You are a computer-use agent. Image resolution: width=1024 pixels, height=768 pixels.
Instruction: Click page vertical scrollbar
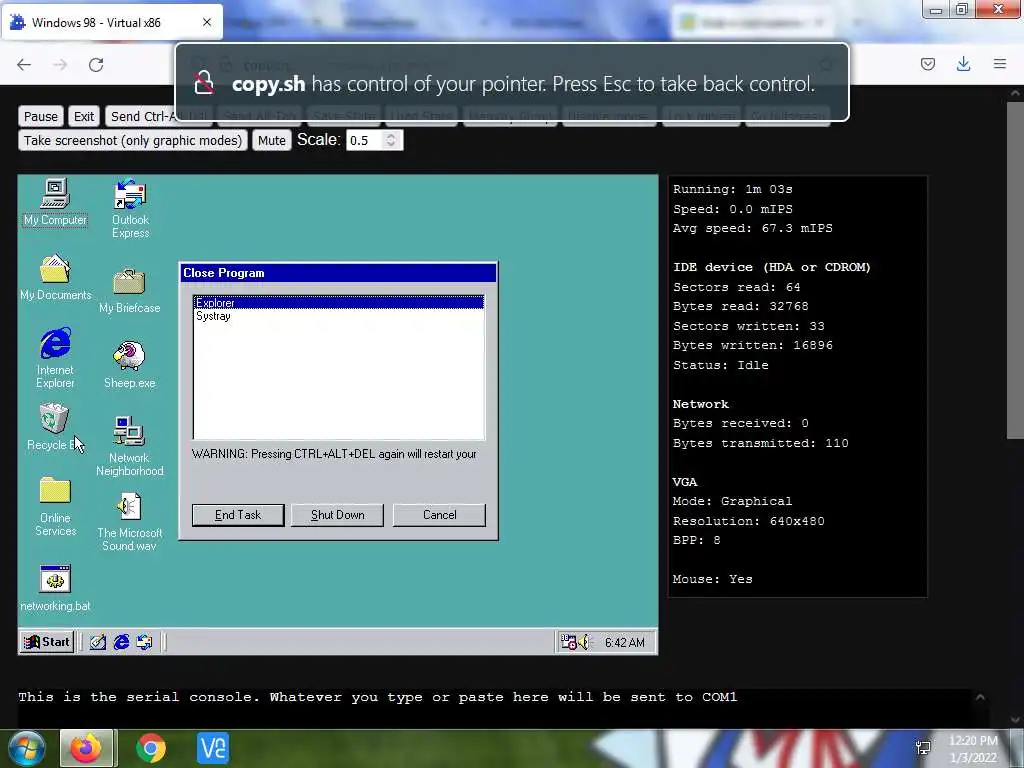pos(1015,270)
